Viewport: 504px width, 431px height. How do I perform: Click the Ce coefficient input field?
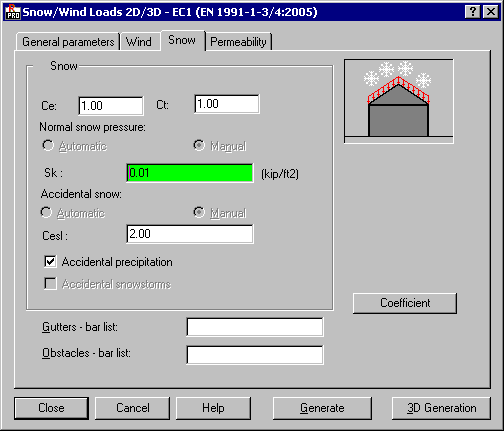pos(111,106)
